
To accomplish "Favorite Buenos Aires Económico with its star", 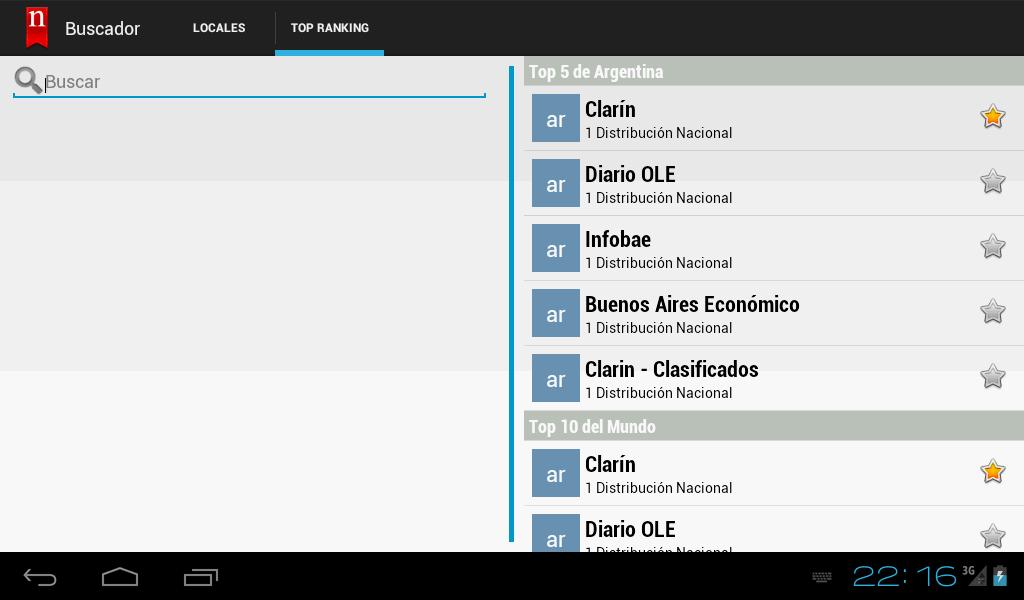I will coord(992,311).
